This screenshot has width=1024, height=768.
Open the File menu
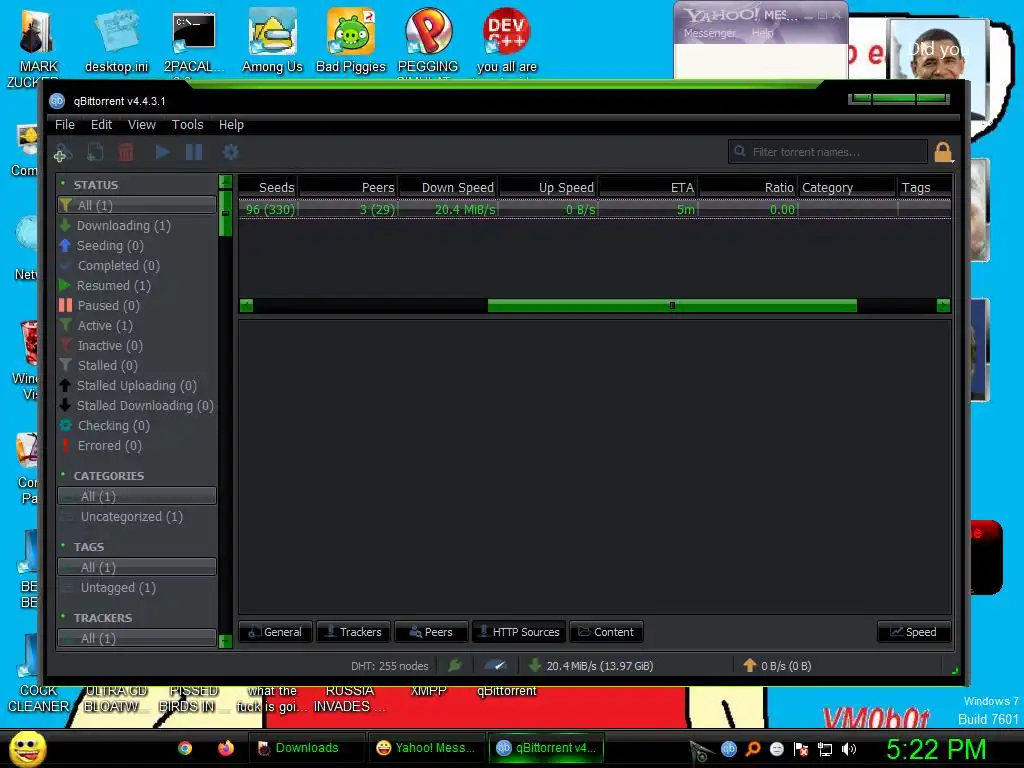click(65, 125)
